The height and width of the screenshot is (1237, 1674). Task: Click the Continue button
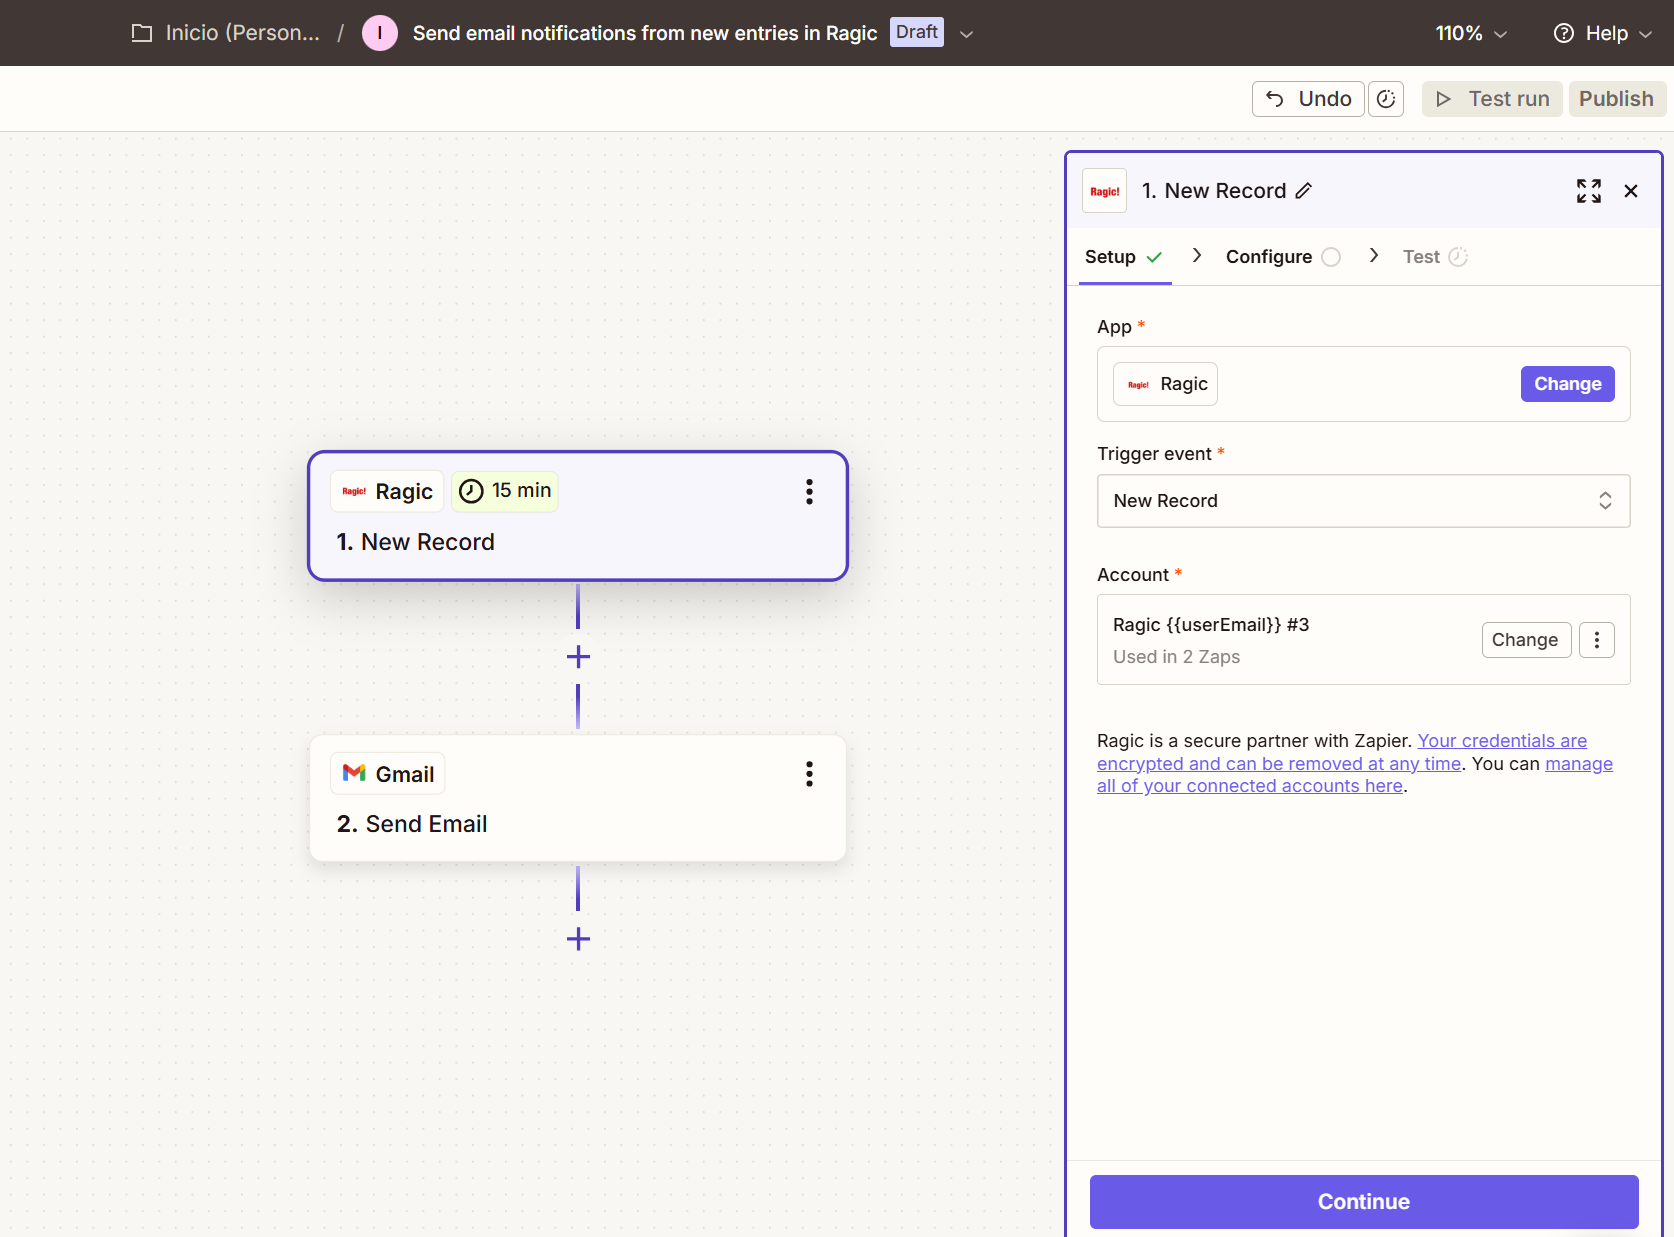click(1364, 1202)
